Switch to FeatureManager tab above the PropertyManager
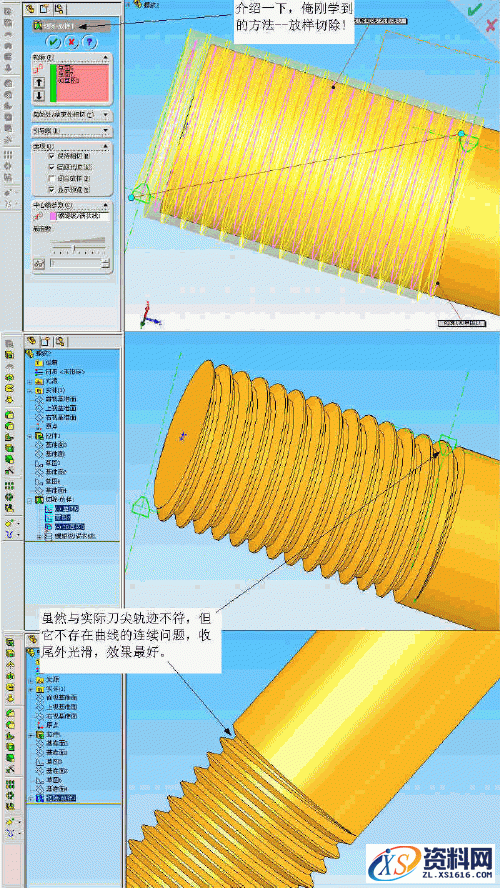 32,8
